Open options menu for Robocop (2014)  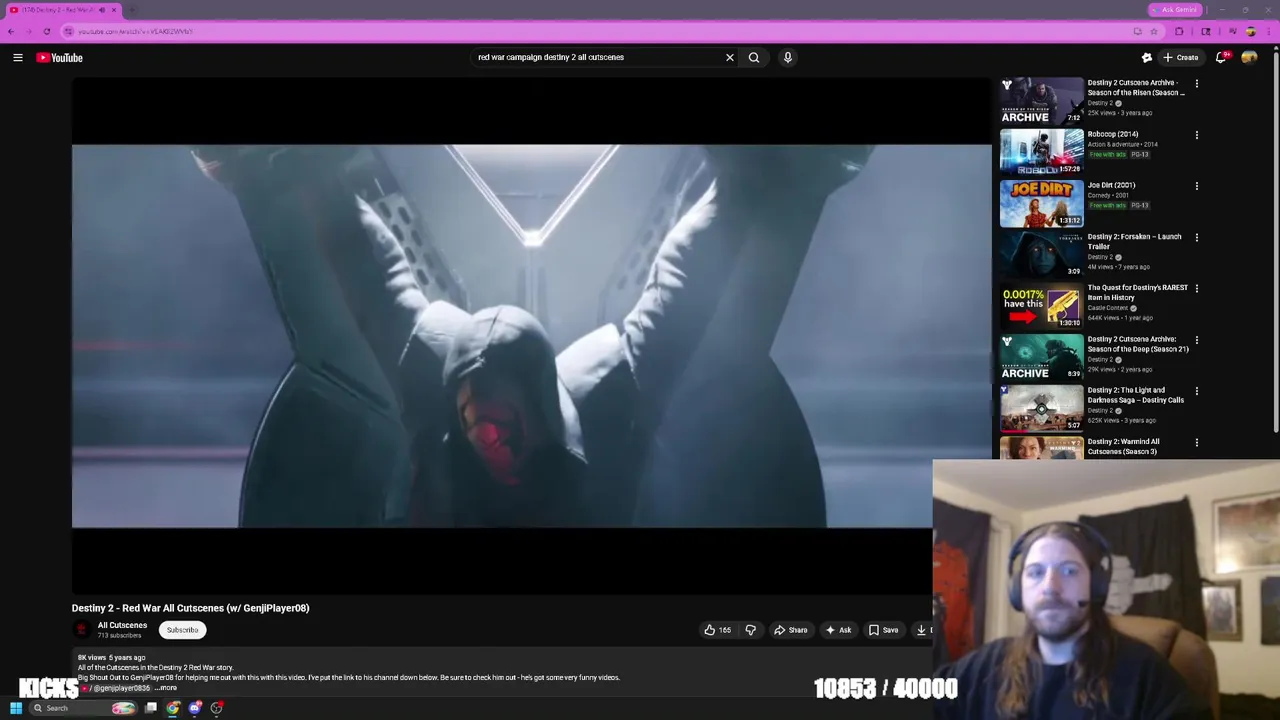coord(1196,135)
